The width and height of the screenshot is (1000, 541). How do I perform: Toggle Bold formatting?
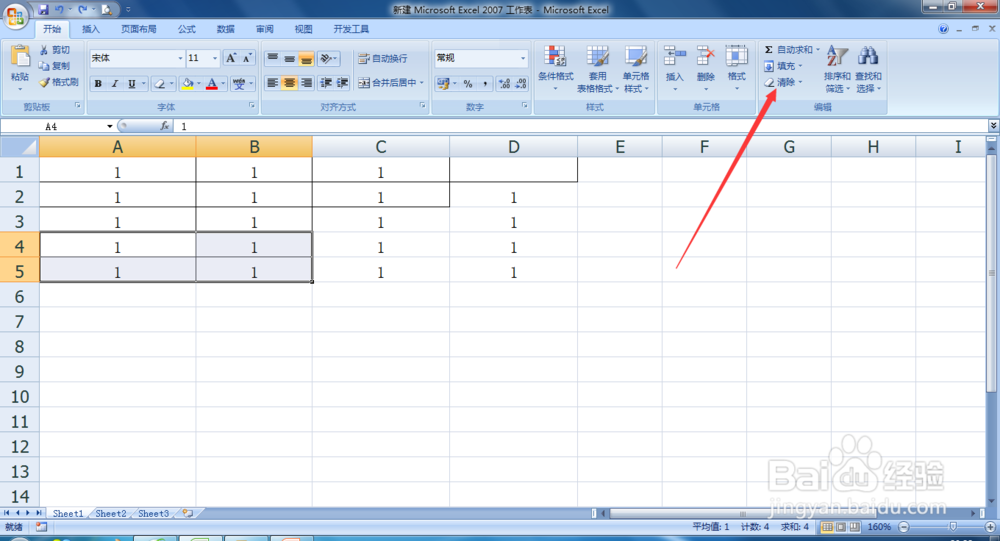point(98,84)
